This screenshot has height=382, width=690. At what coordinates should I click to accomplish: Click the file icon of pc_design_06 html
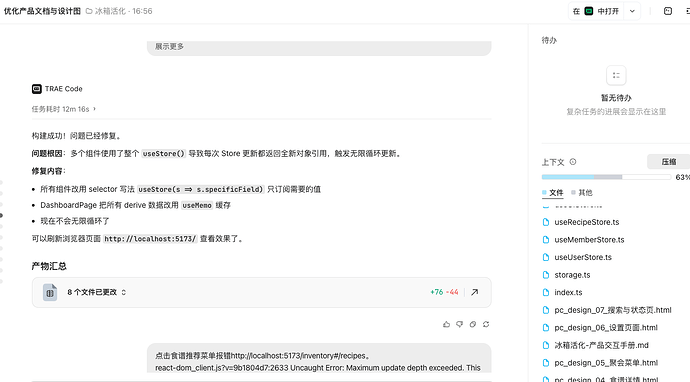click(546, 328)
